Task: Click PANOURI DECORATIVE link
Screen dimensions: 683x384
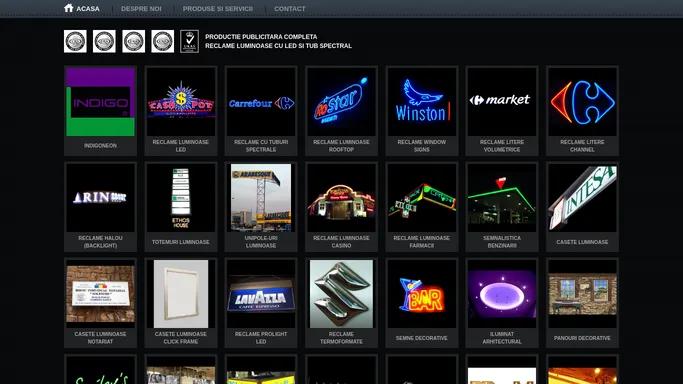Action: pyautogui.click(x=582, y=338)
